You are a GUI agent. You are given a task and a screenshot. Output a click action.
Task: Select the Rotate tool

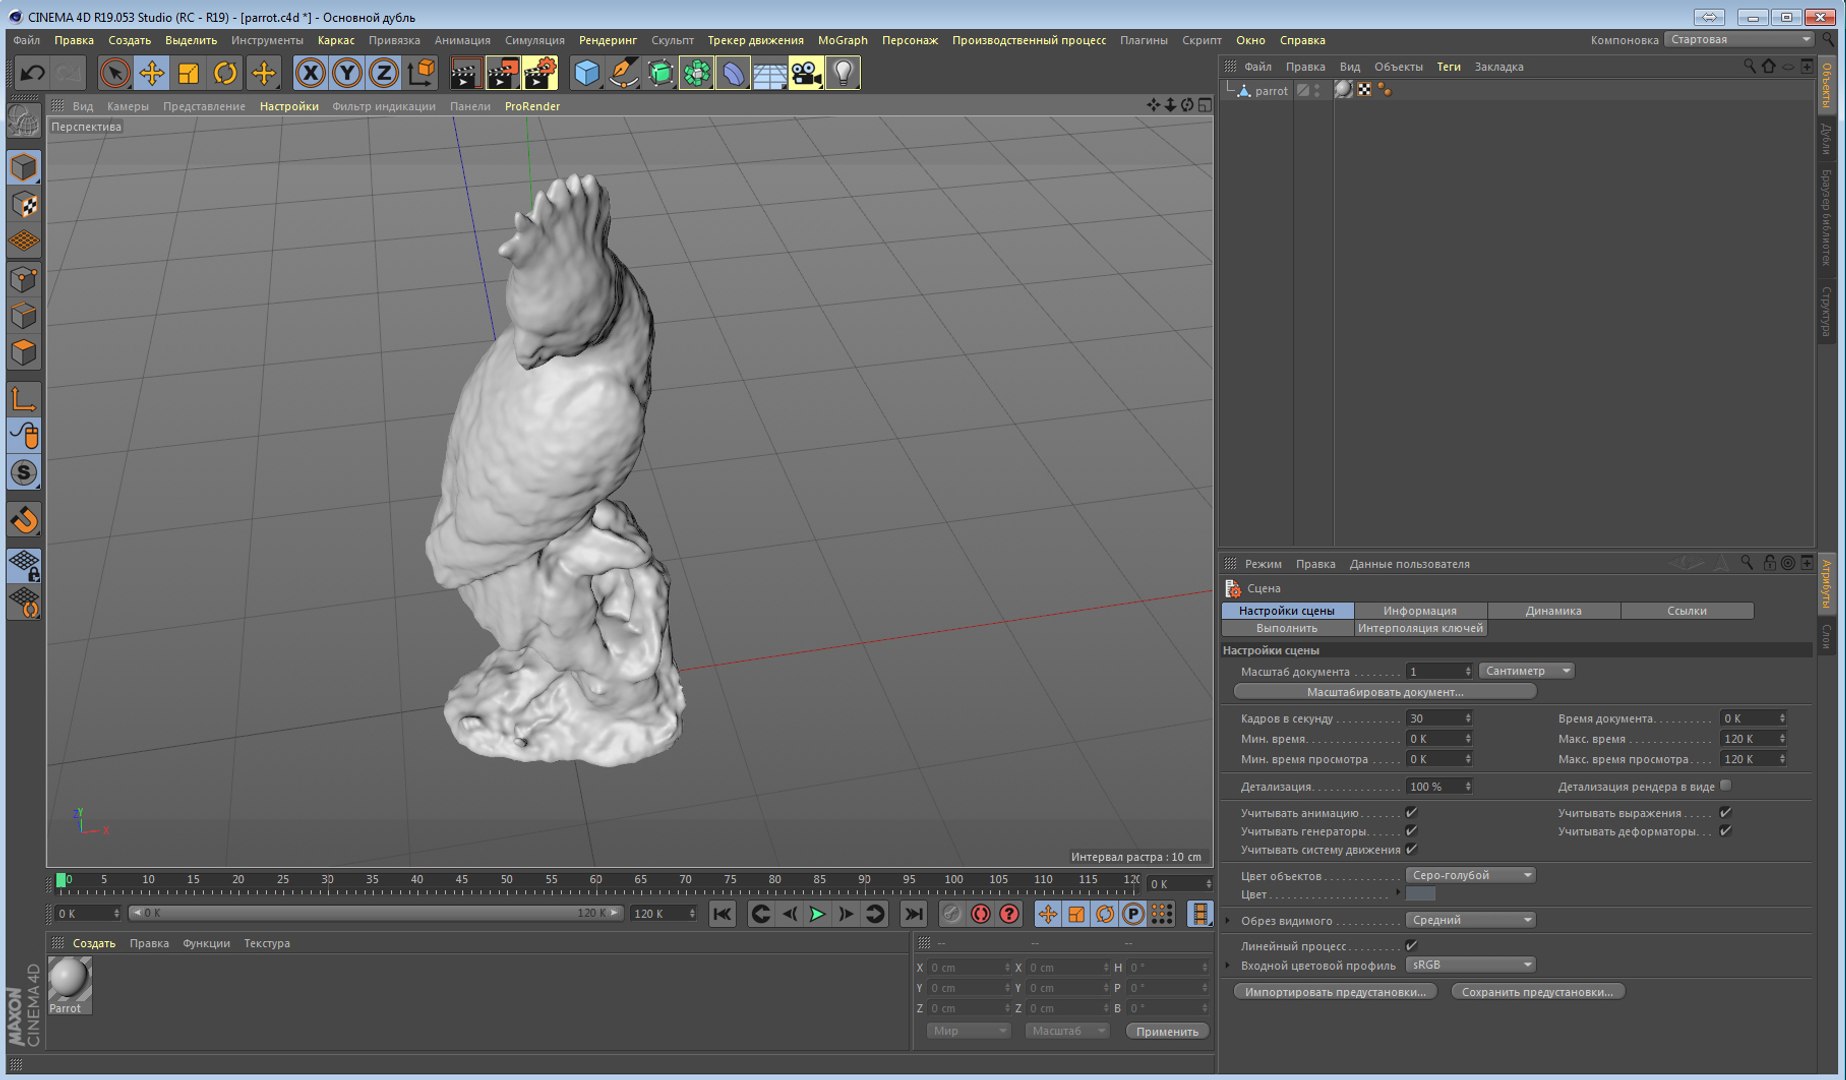coord(225,72)
